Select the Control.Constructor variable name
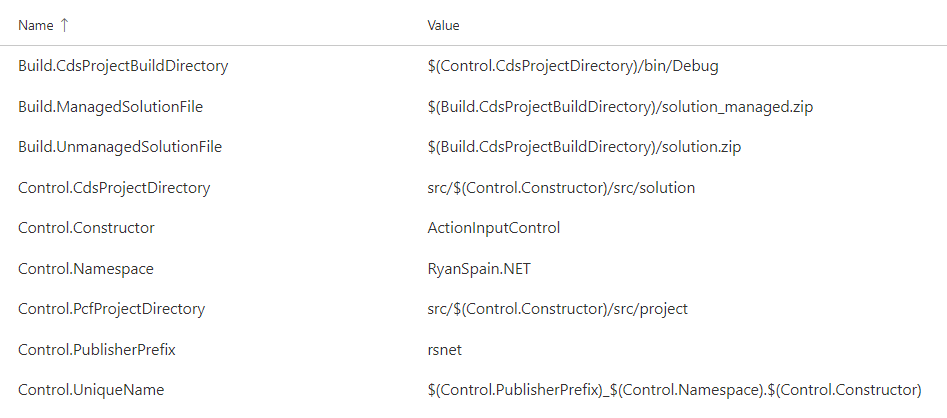The width and height of the screenshot is (947, 418). [x=86, y=228]
